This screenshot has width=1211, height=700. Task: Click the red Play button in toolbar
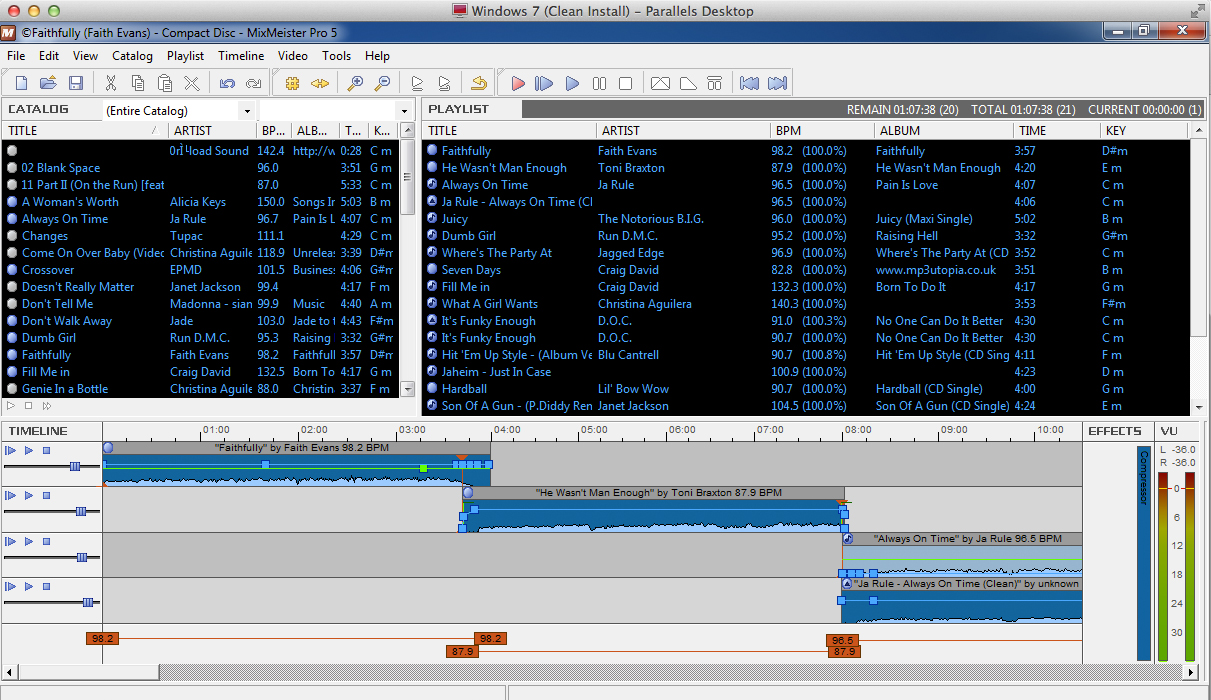(518, 83)
